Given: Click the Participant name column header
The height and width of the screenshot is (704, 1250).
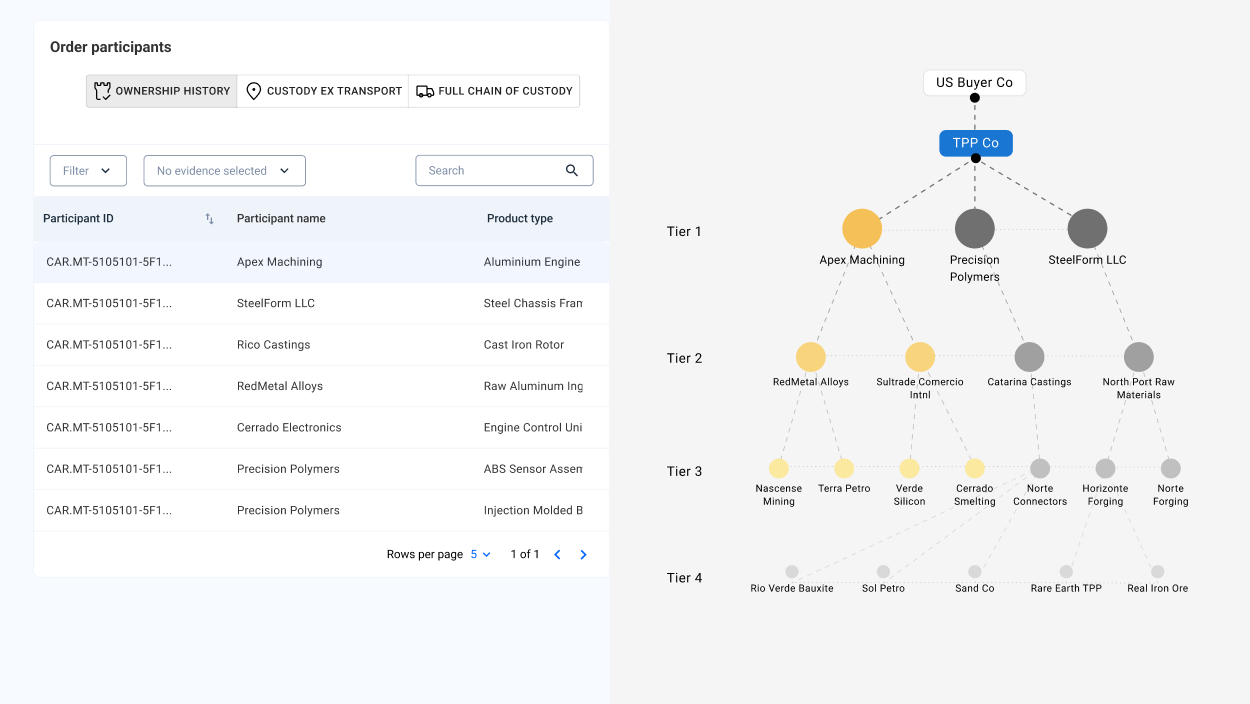Looking at the screenshot, I should (281, 219).
